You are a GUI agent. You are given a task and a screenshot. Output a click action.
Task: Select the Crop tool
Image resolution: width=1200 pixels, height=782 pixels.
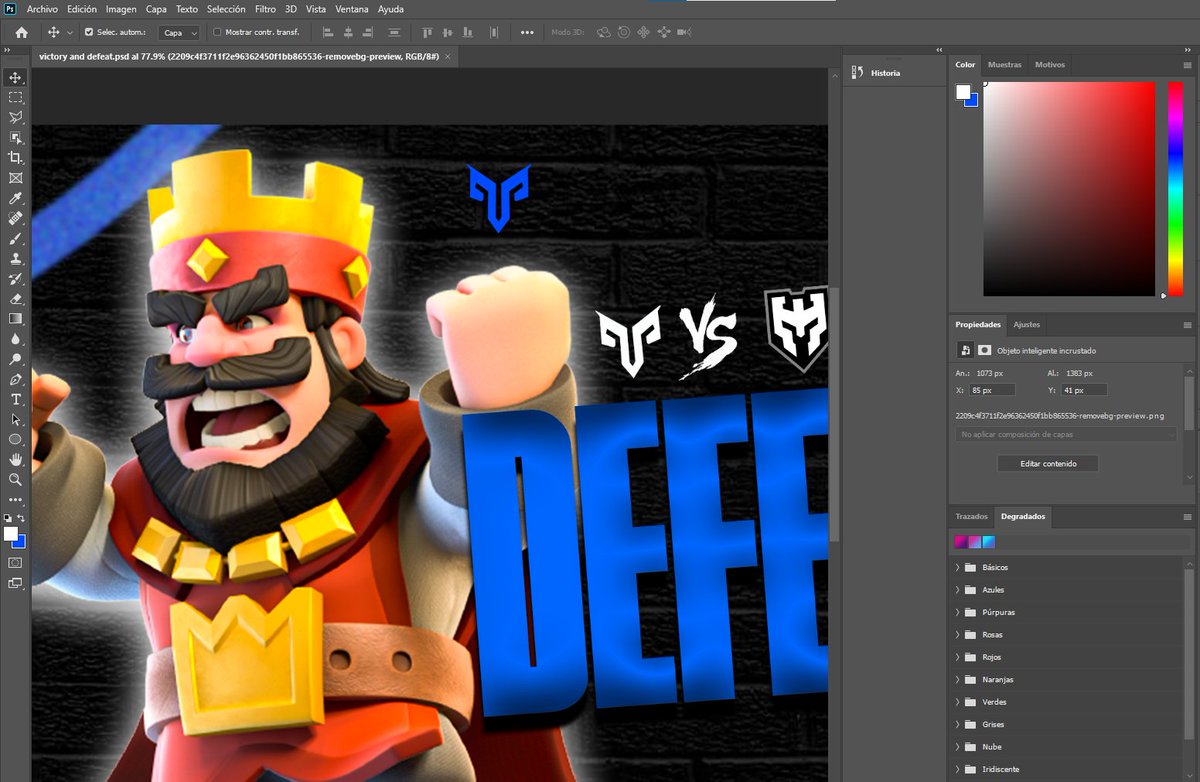(x=15, y=158)
